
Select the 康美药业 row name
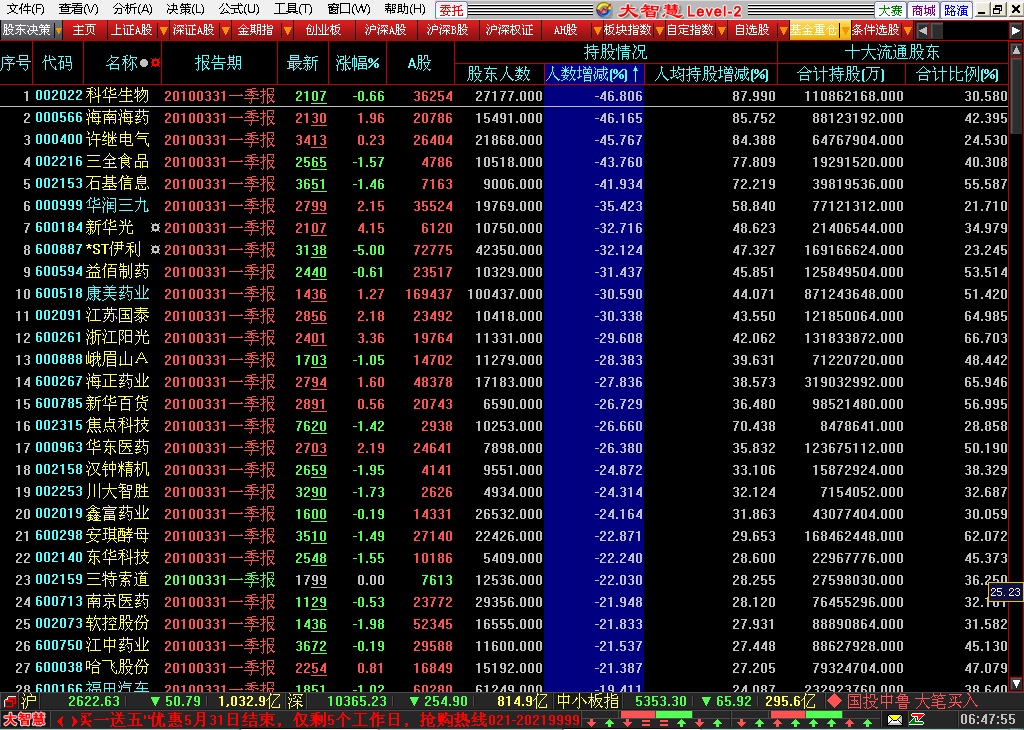pyautogui.click(x=118, y=294)
